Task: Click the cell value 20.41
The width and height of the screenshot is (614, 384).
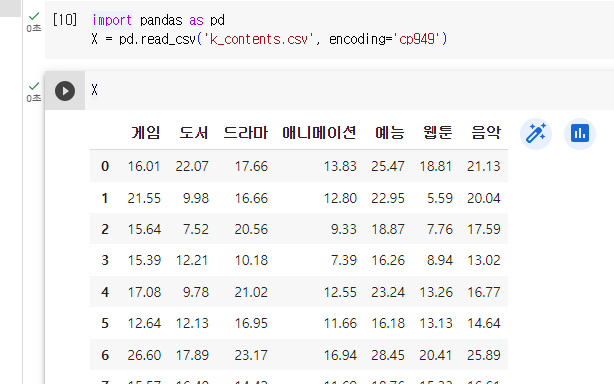Action: coord(436,355)
